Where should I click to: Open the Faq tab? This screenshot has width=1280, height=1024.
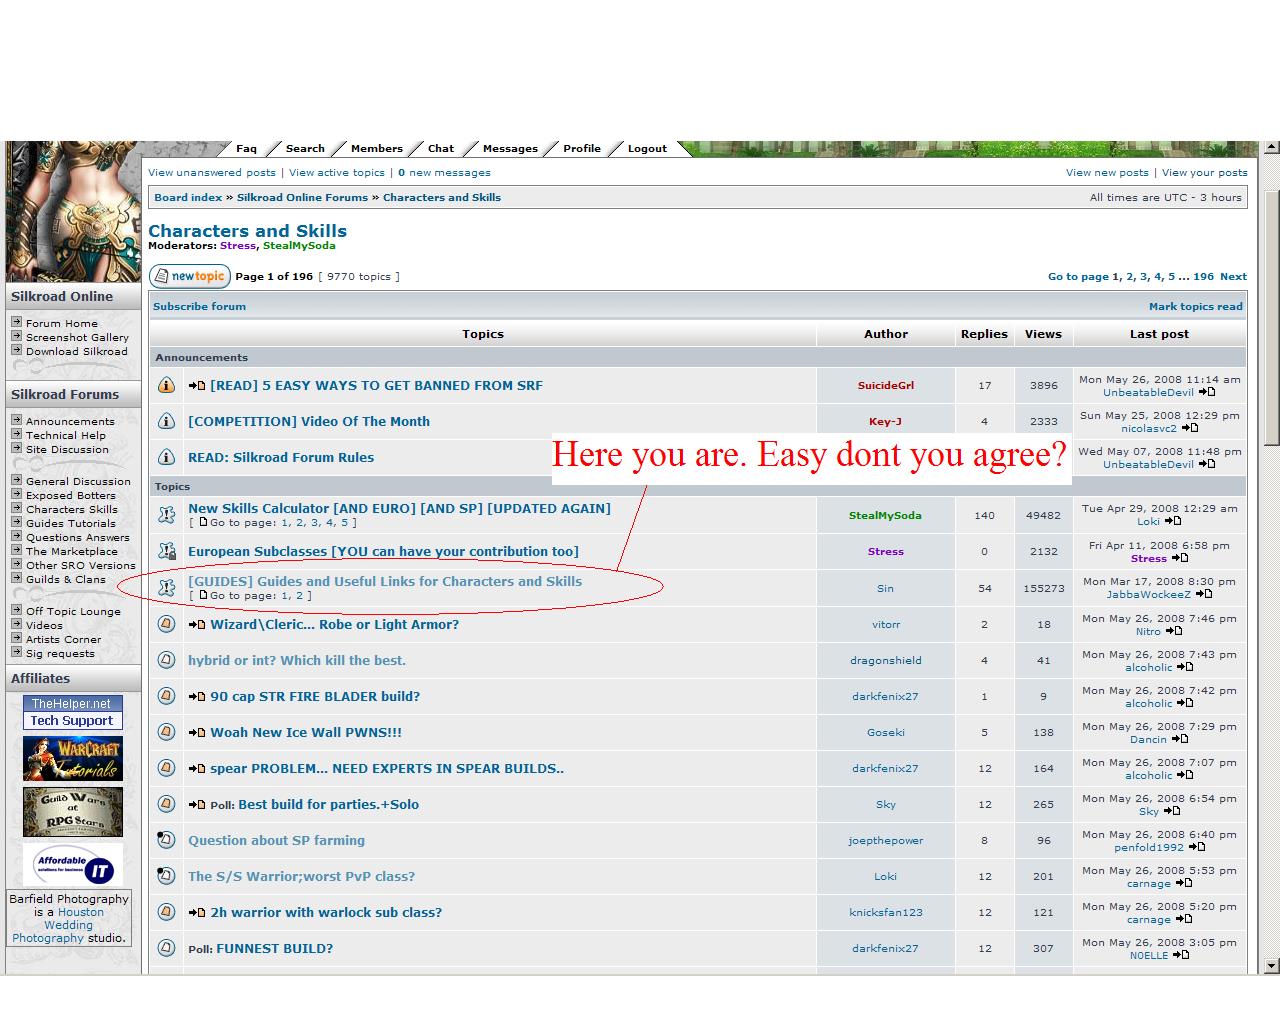click(x=246, y=149)
